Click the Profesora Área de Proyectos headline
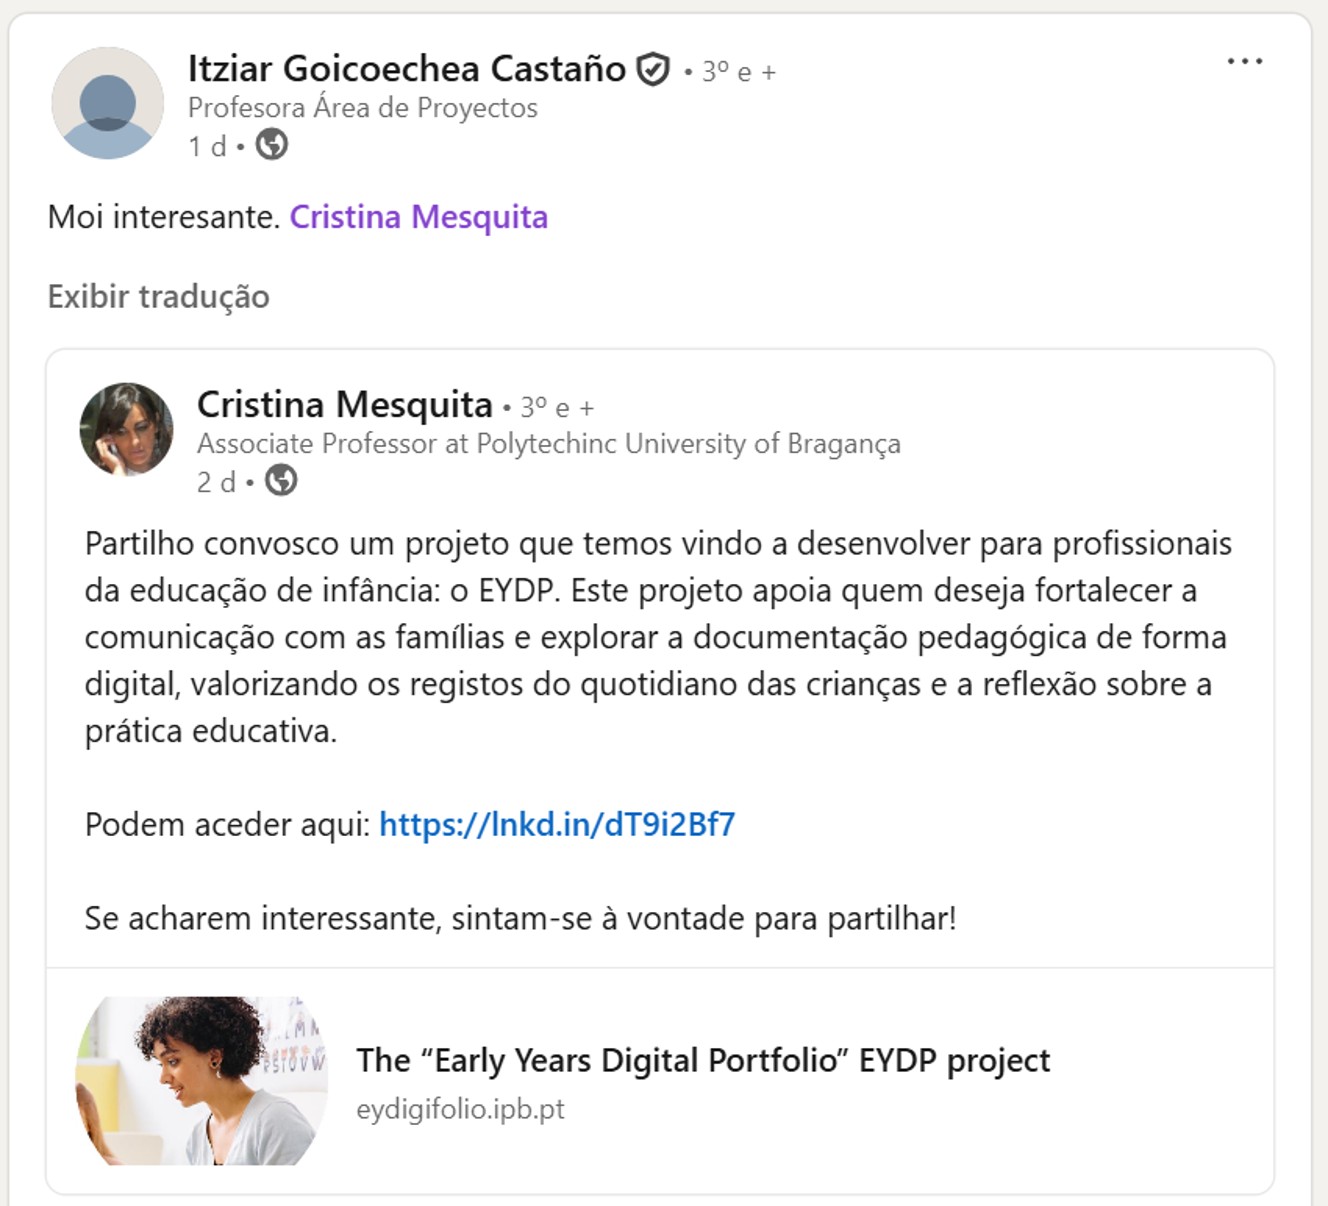This screenshot has width=1328, height=1206. pyautogui.click(x=362, y=108)
